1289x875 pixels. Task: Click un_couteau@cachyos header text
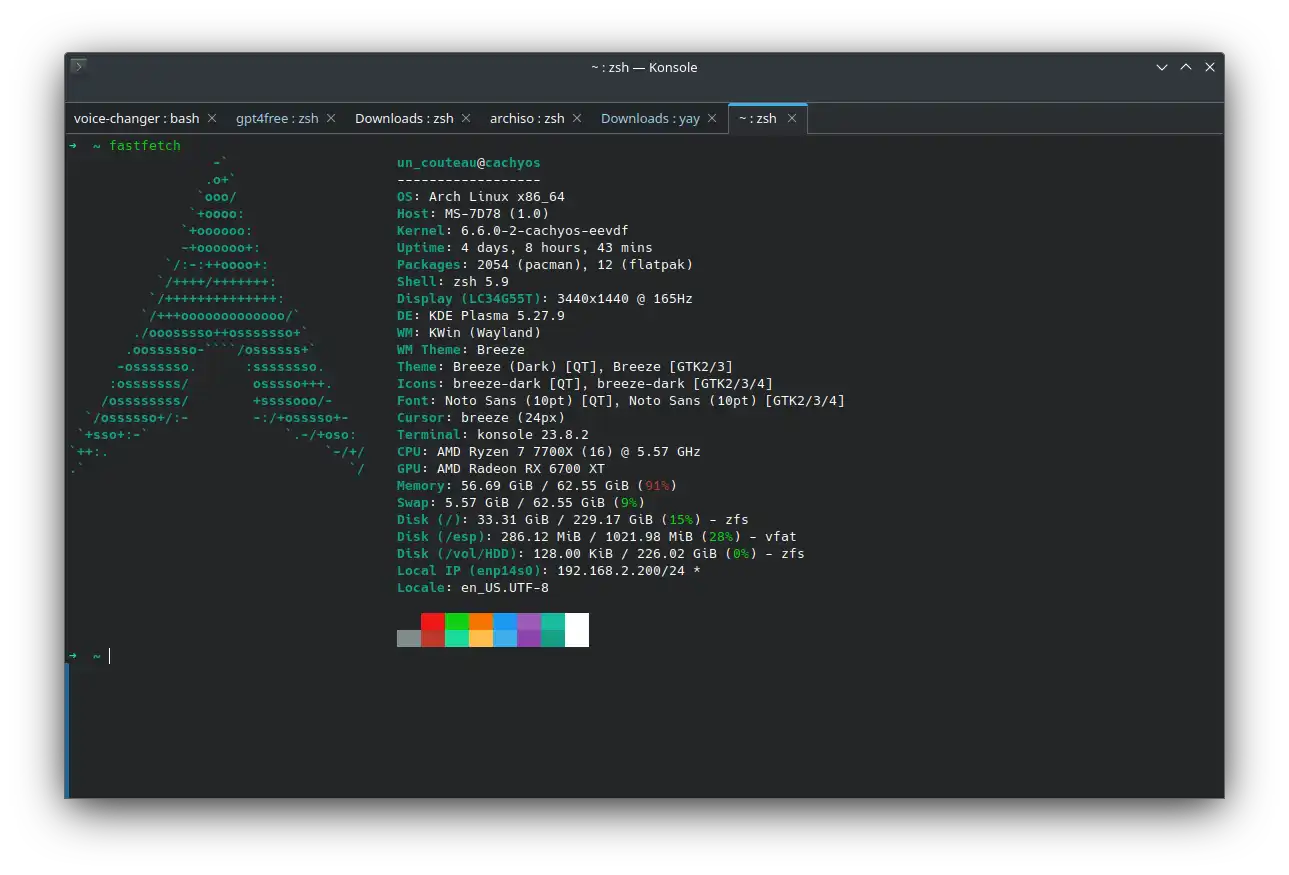click(469, 162)
